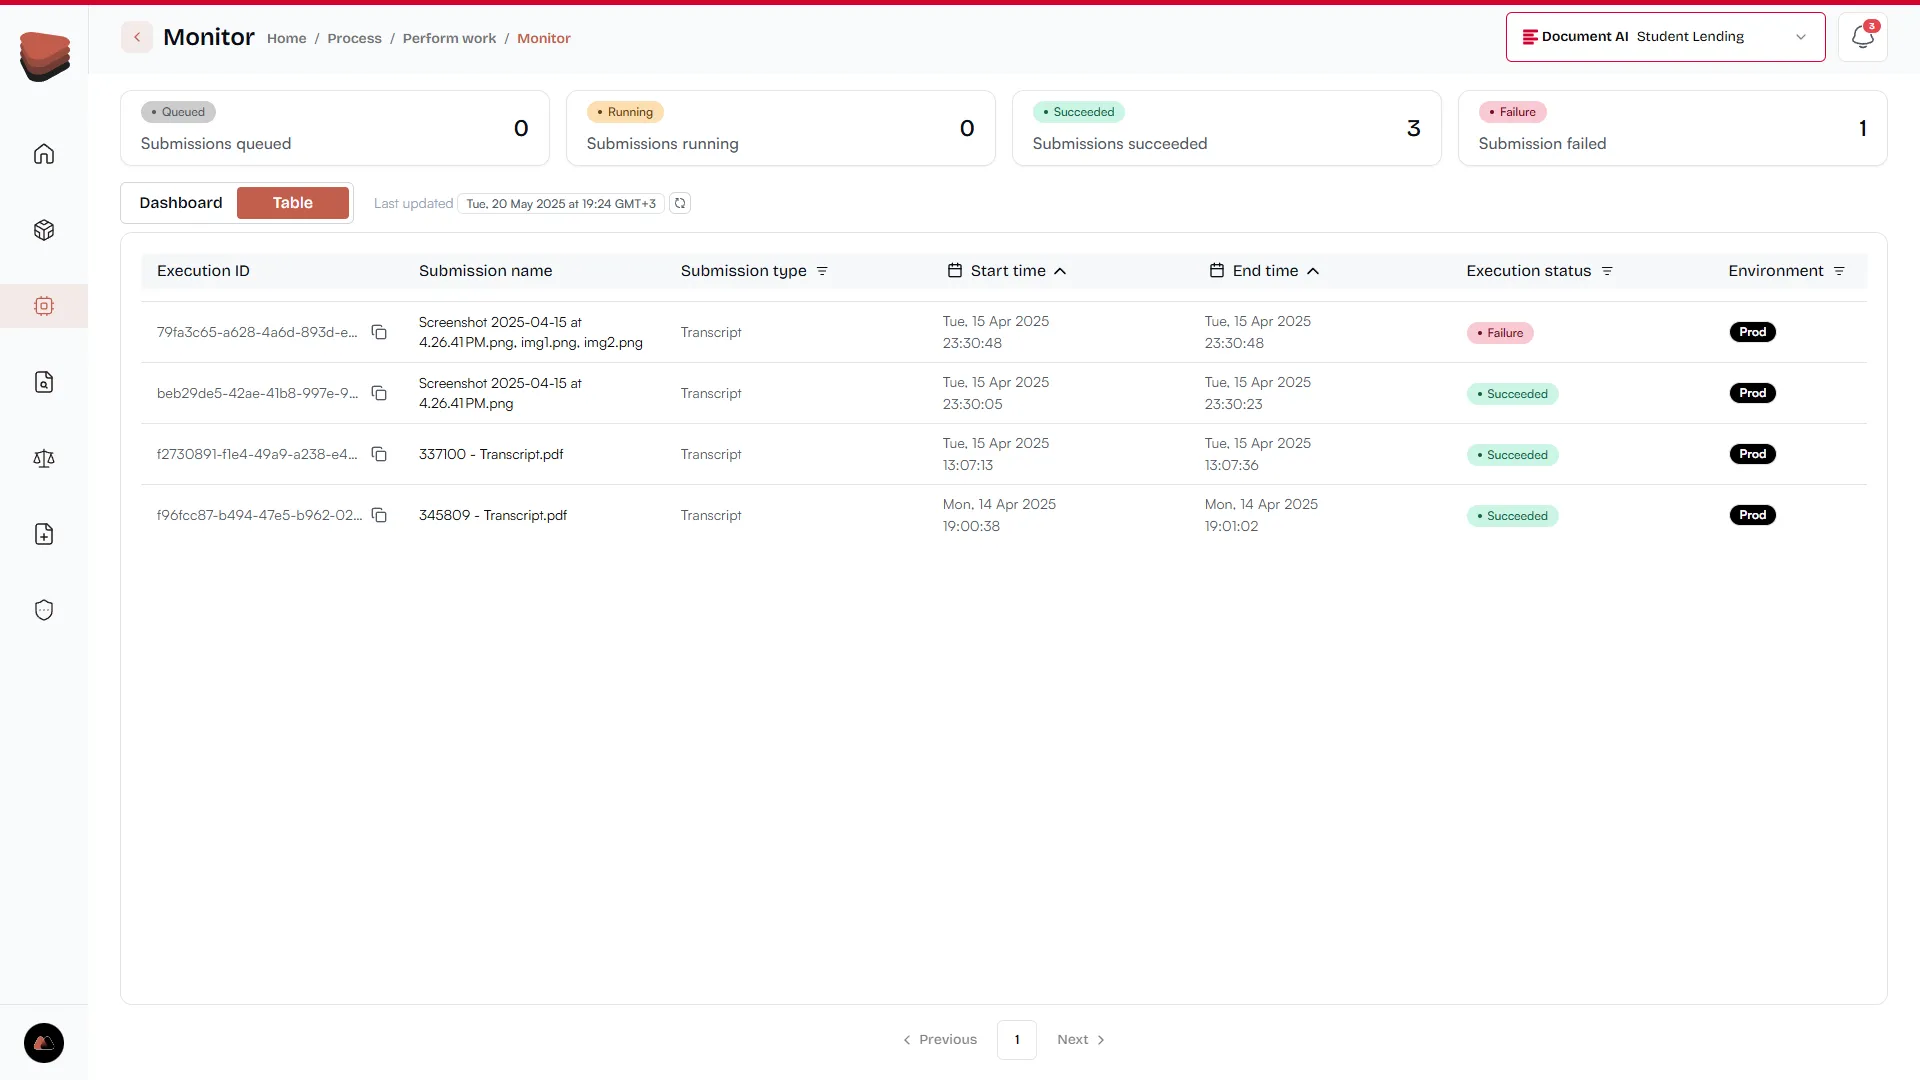Go to Perform work breadcrumb

pos(449,38)
